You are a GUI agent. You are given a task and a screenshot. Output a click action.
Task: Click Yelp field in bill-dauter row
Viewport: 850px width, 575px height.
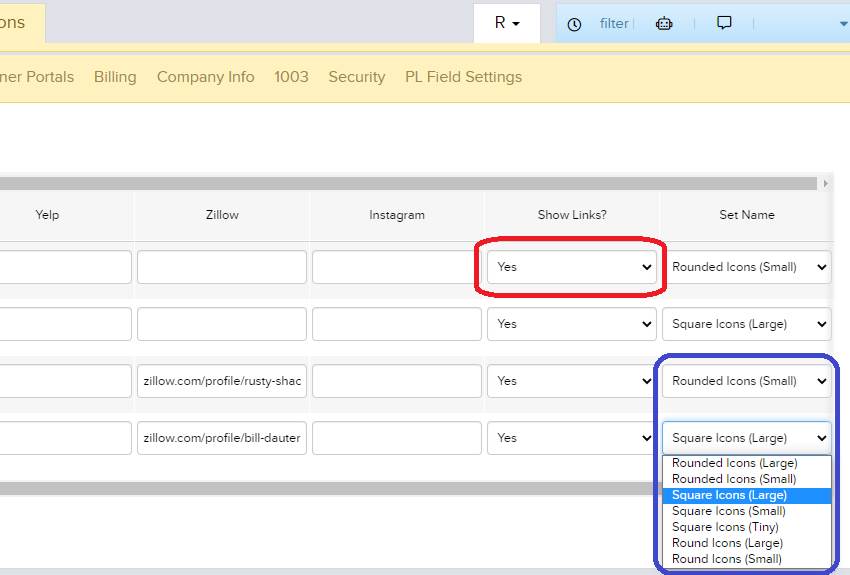coord(65,438)
